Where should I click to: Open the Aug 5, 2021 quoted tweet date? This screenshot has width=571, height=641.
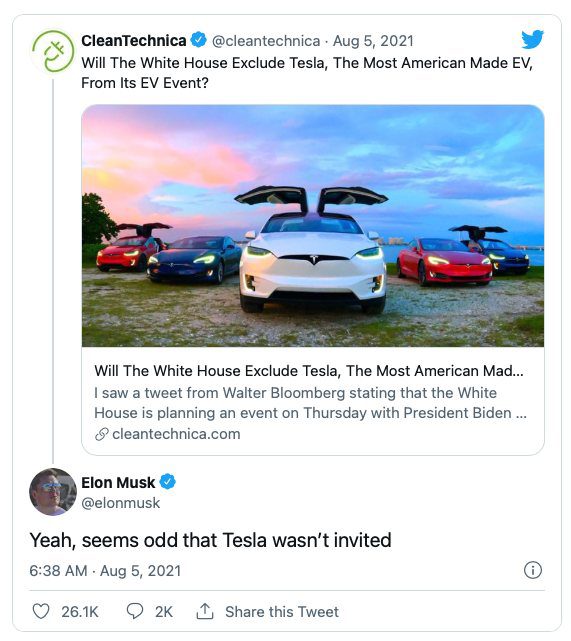(x=373, y=40)
